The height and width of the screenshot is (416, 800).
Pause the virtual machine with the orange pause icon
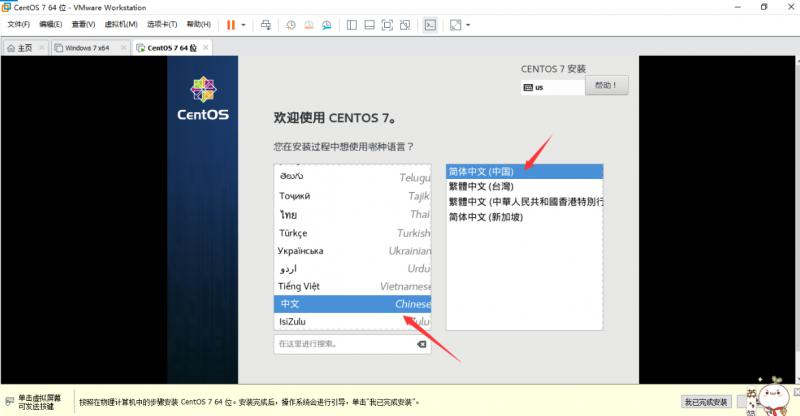coord(231,25)
